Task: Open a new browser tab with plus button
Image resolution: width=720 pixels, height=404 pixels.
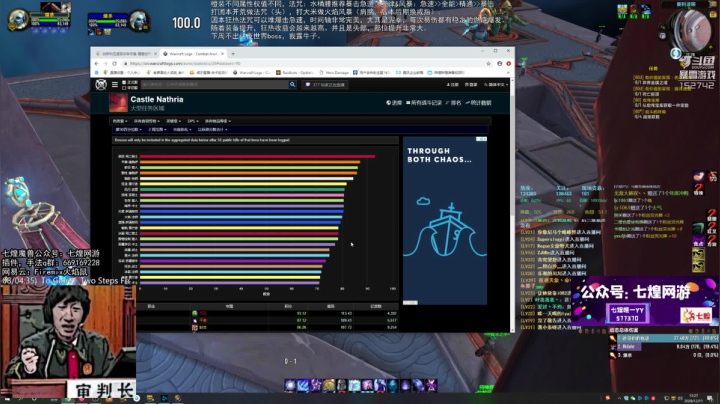Action: (233, 54)
